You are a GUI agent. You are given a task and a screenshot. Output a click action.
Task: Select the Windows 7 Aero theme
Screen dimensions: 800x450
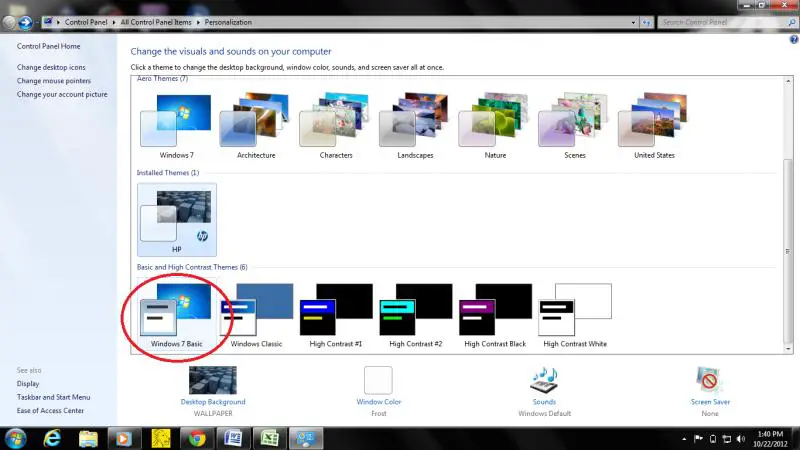[x=177, y=126]
